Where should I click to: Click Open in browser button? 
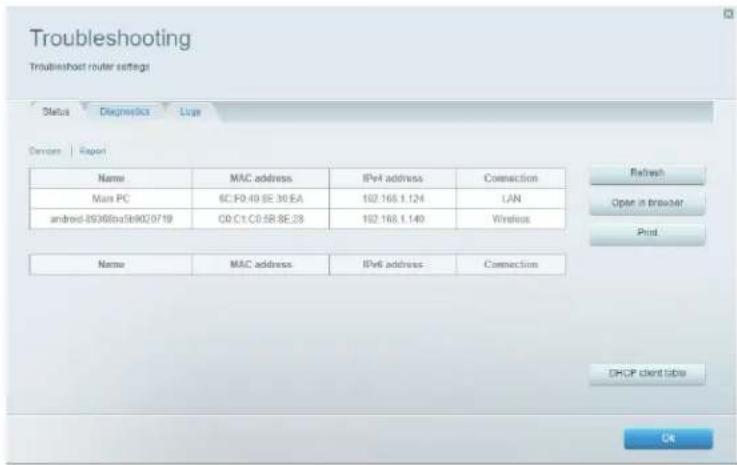coord(647,203)
